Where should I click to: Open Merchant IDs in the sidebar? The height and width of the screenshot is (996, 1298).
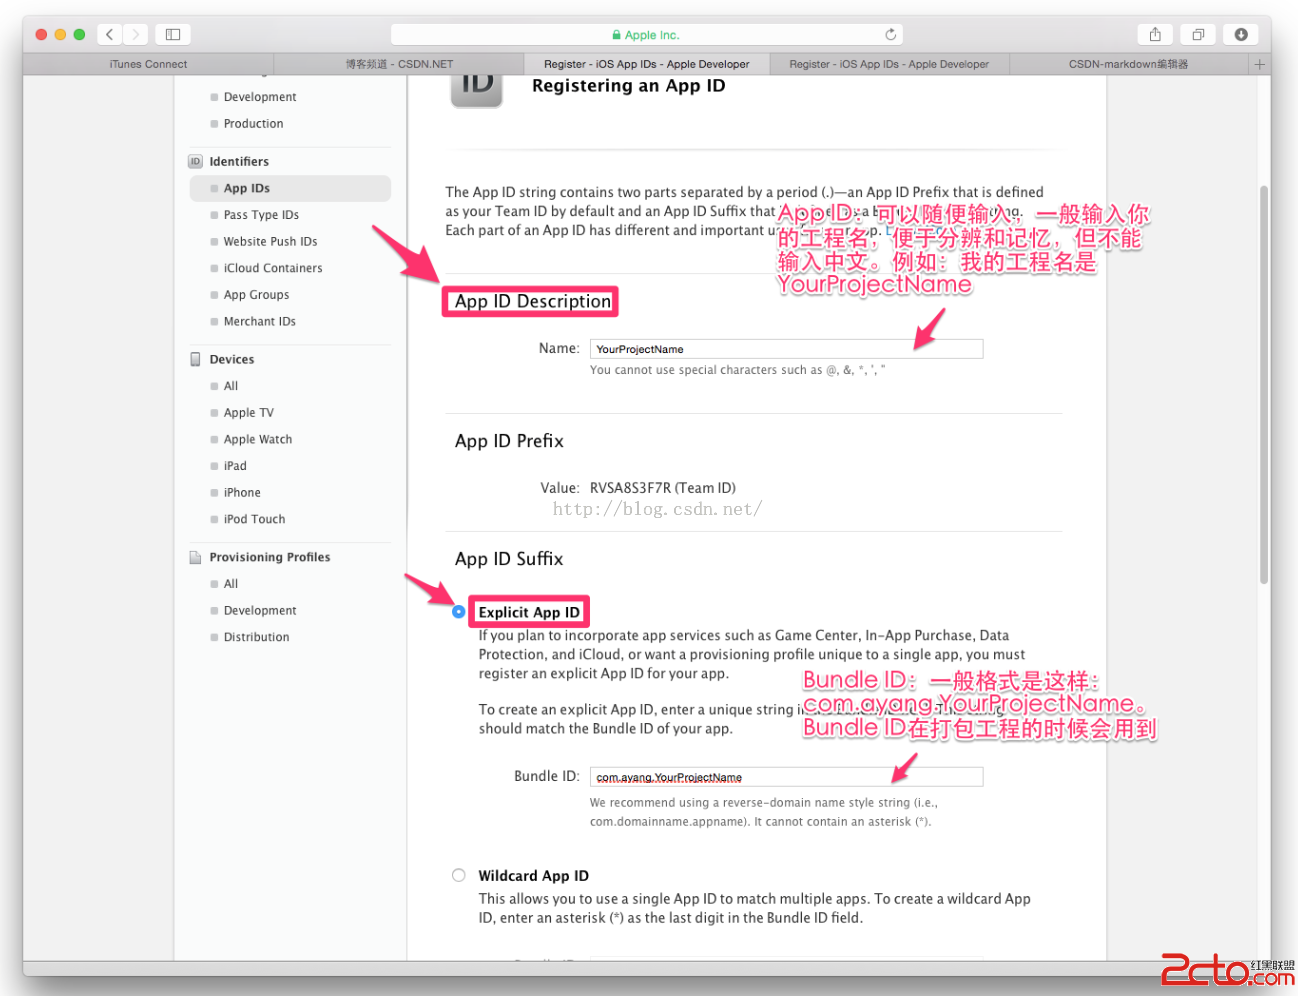(259, 321)
